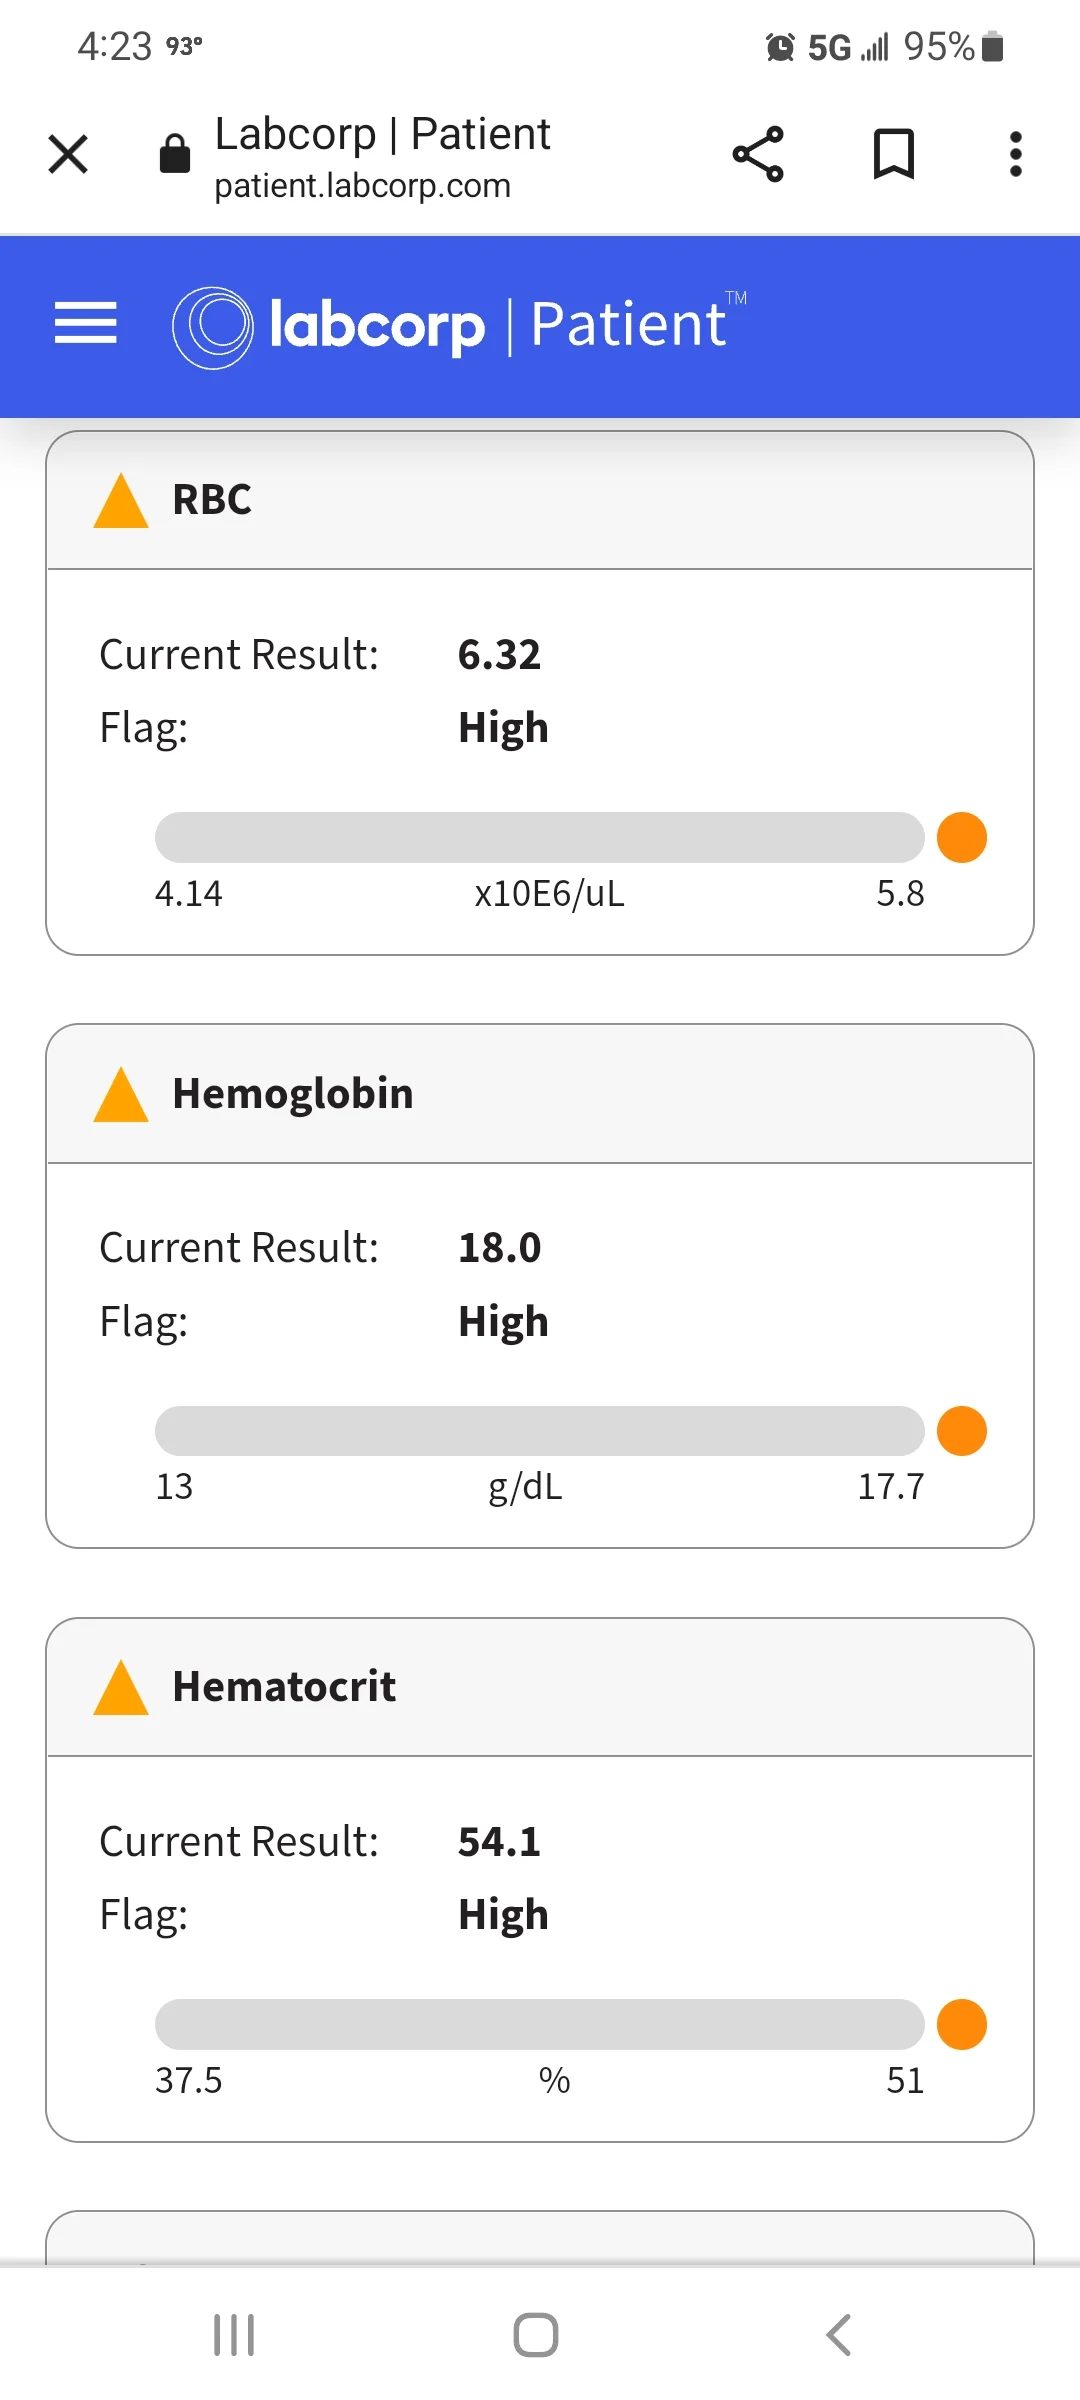This screenshot has height=2400, width=1080.
Task: Tap the patient.labcorp.com URL text
Action: pos(362,186)
